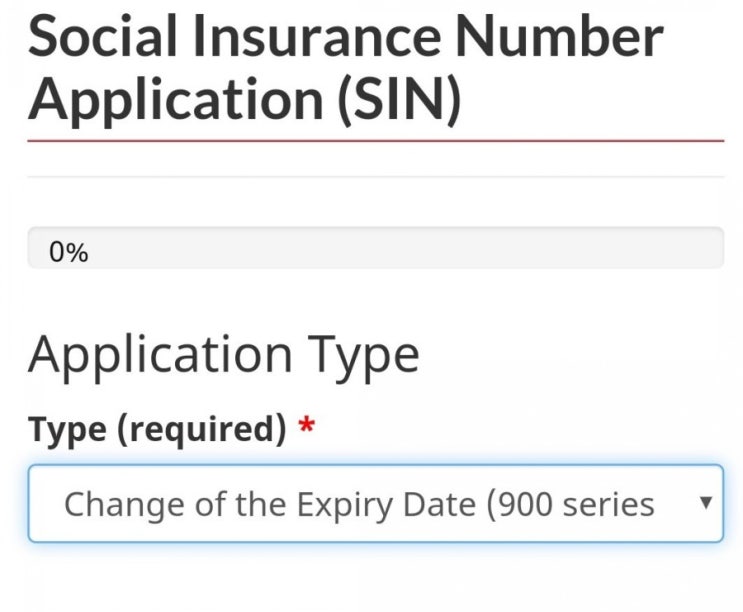Click the thin gray divider above the progress bar
This screenshot has height=612, width=743.
pos(375,178)
